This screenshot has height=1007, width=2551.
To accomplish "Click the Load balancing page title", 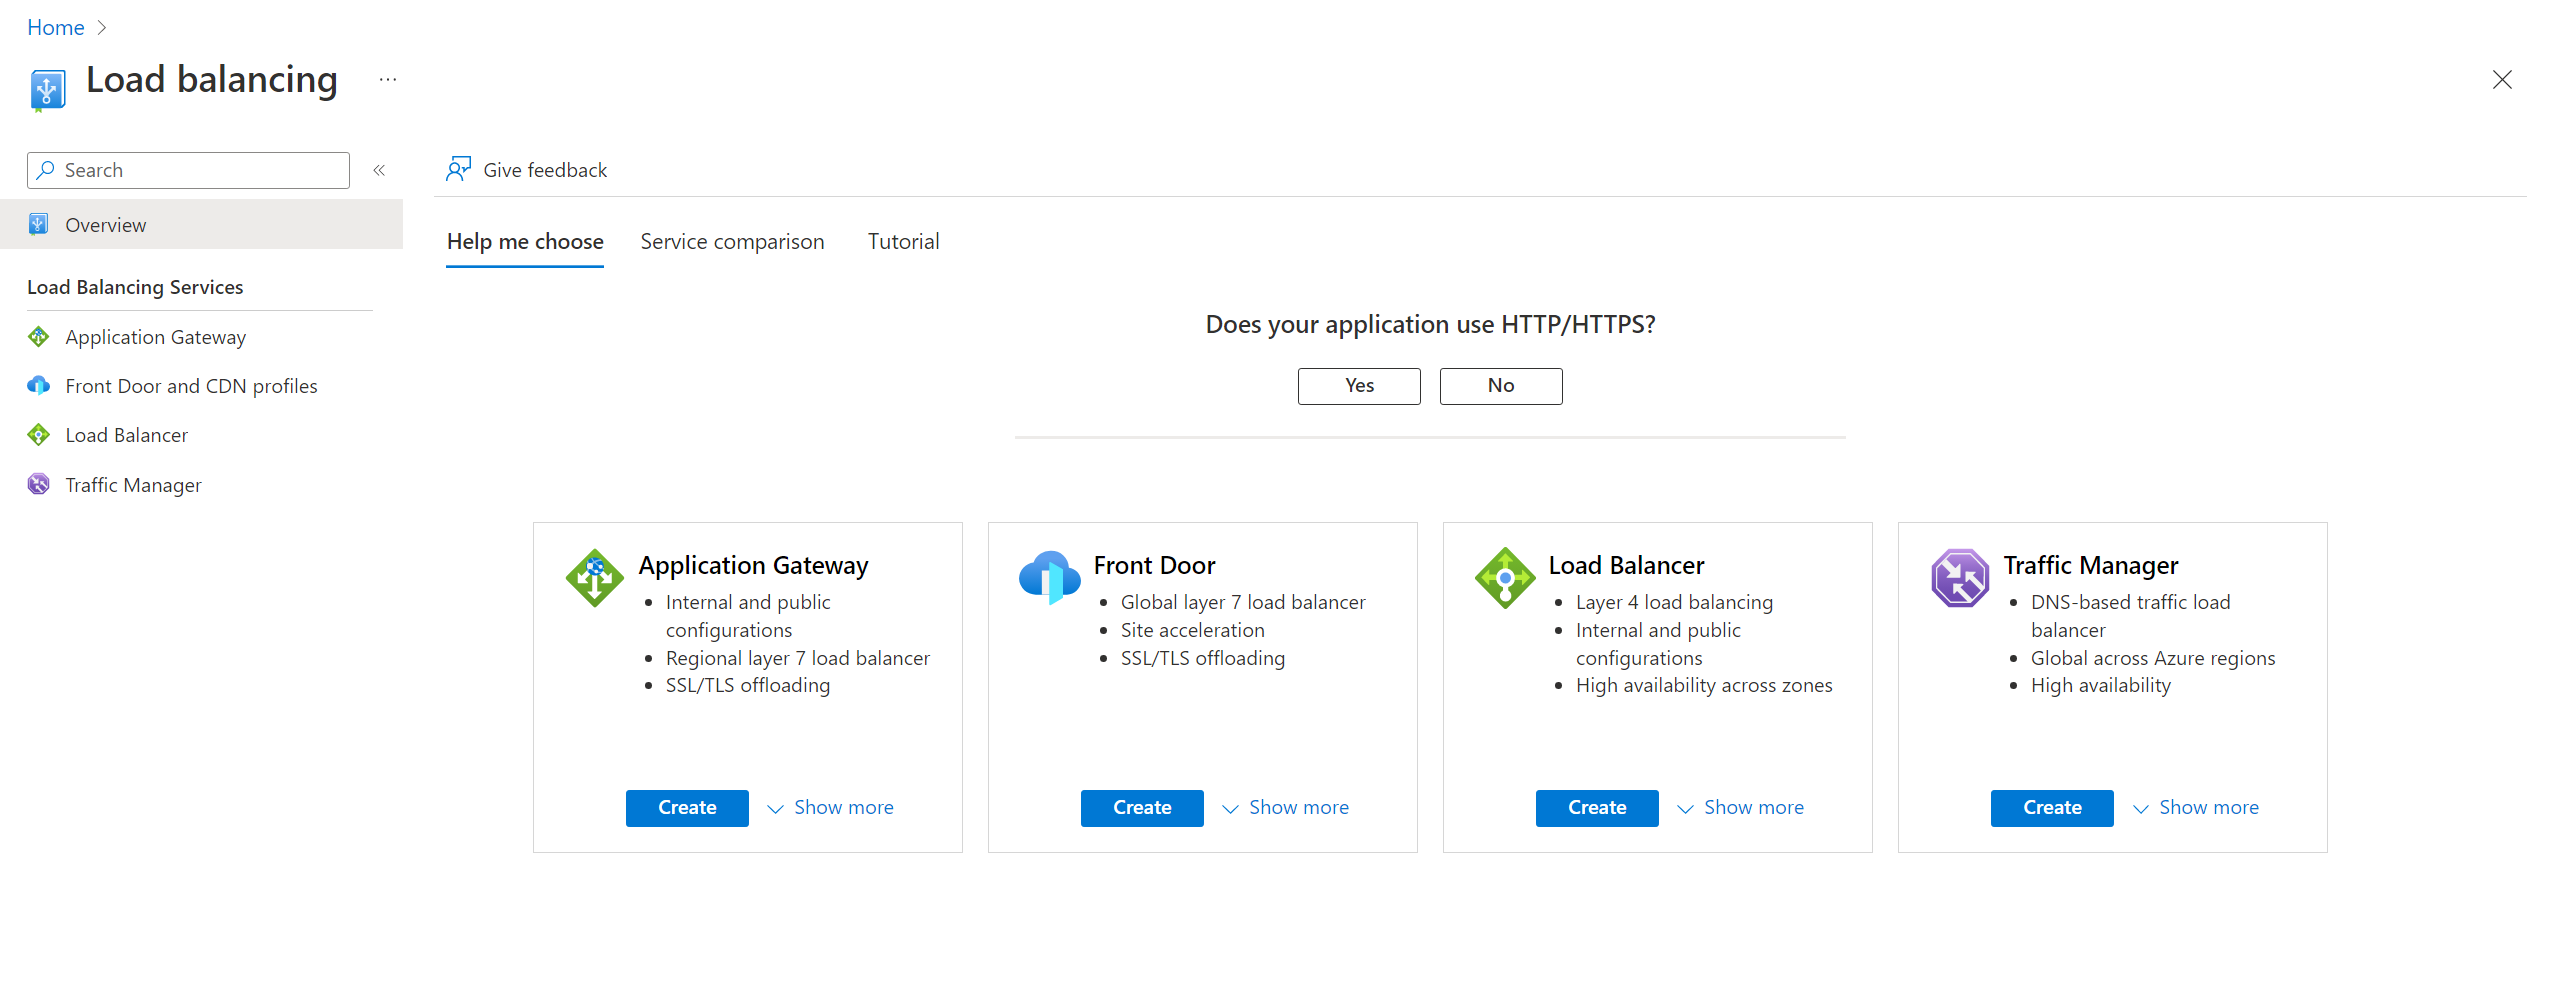I will (212, 80).
